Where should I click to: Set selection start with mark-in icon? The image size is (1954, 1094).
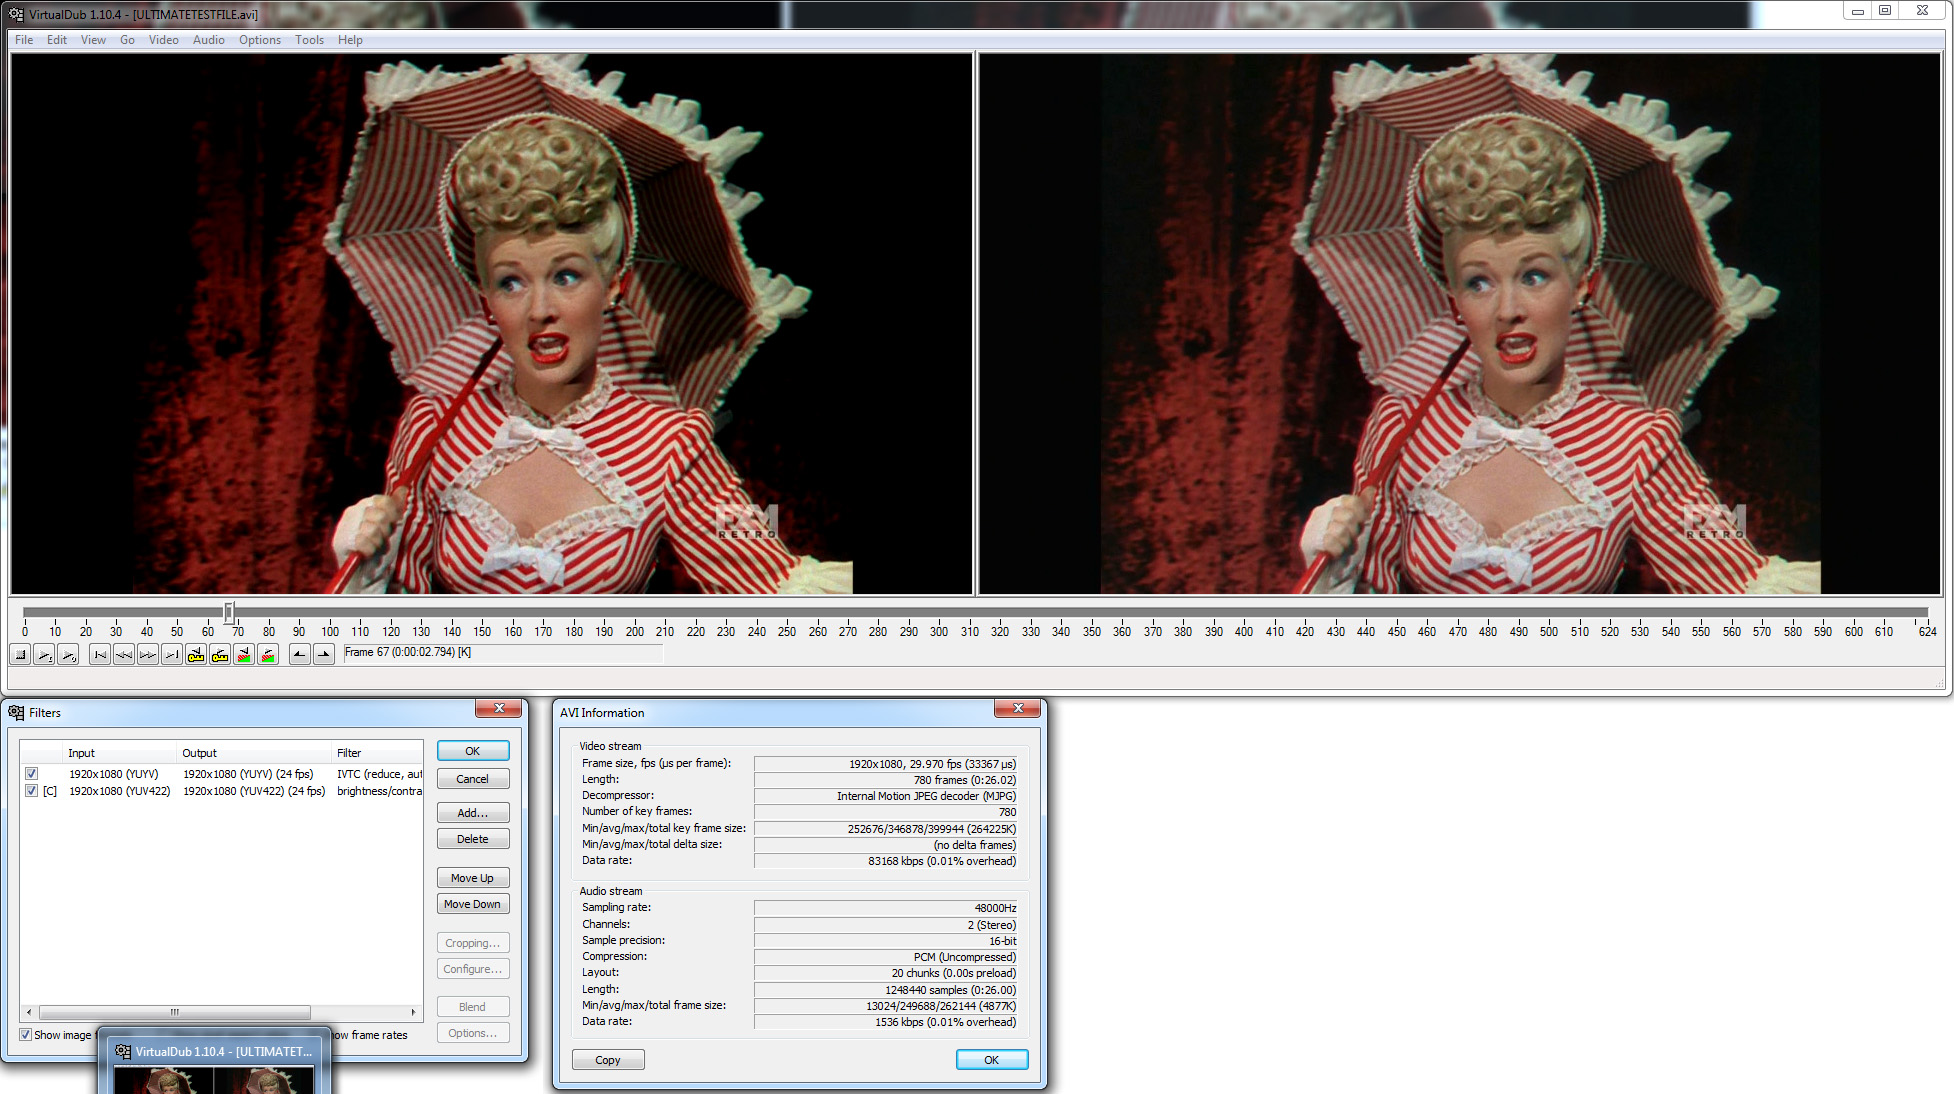pyautogui.click(x=299, y=654)
